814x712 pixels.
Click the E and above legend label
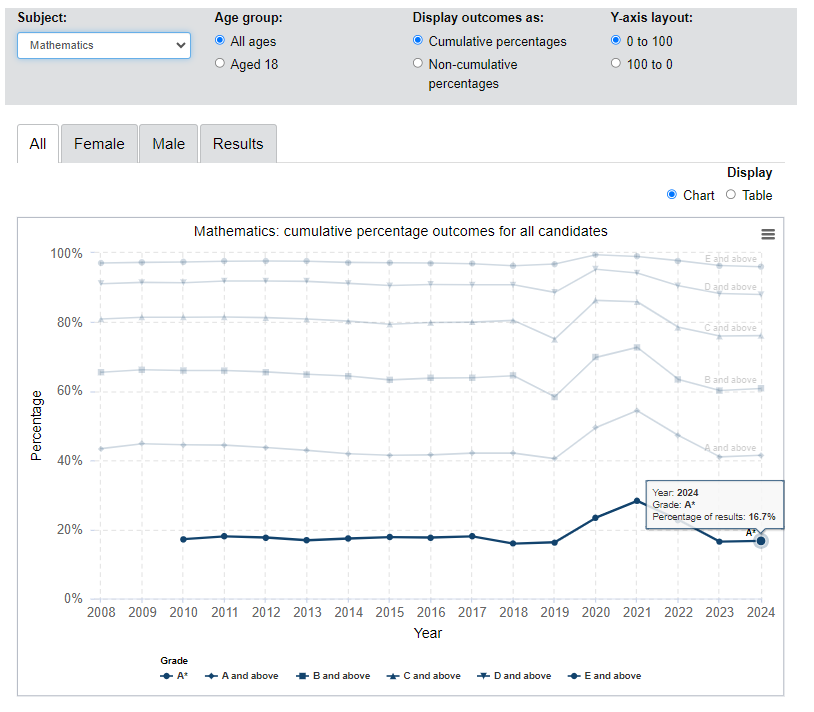[613, 676]
